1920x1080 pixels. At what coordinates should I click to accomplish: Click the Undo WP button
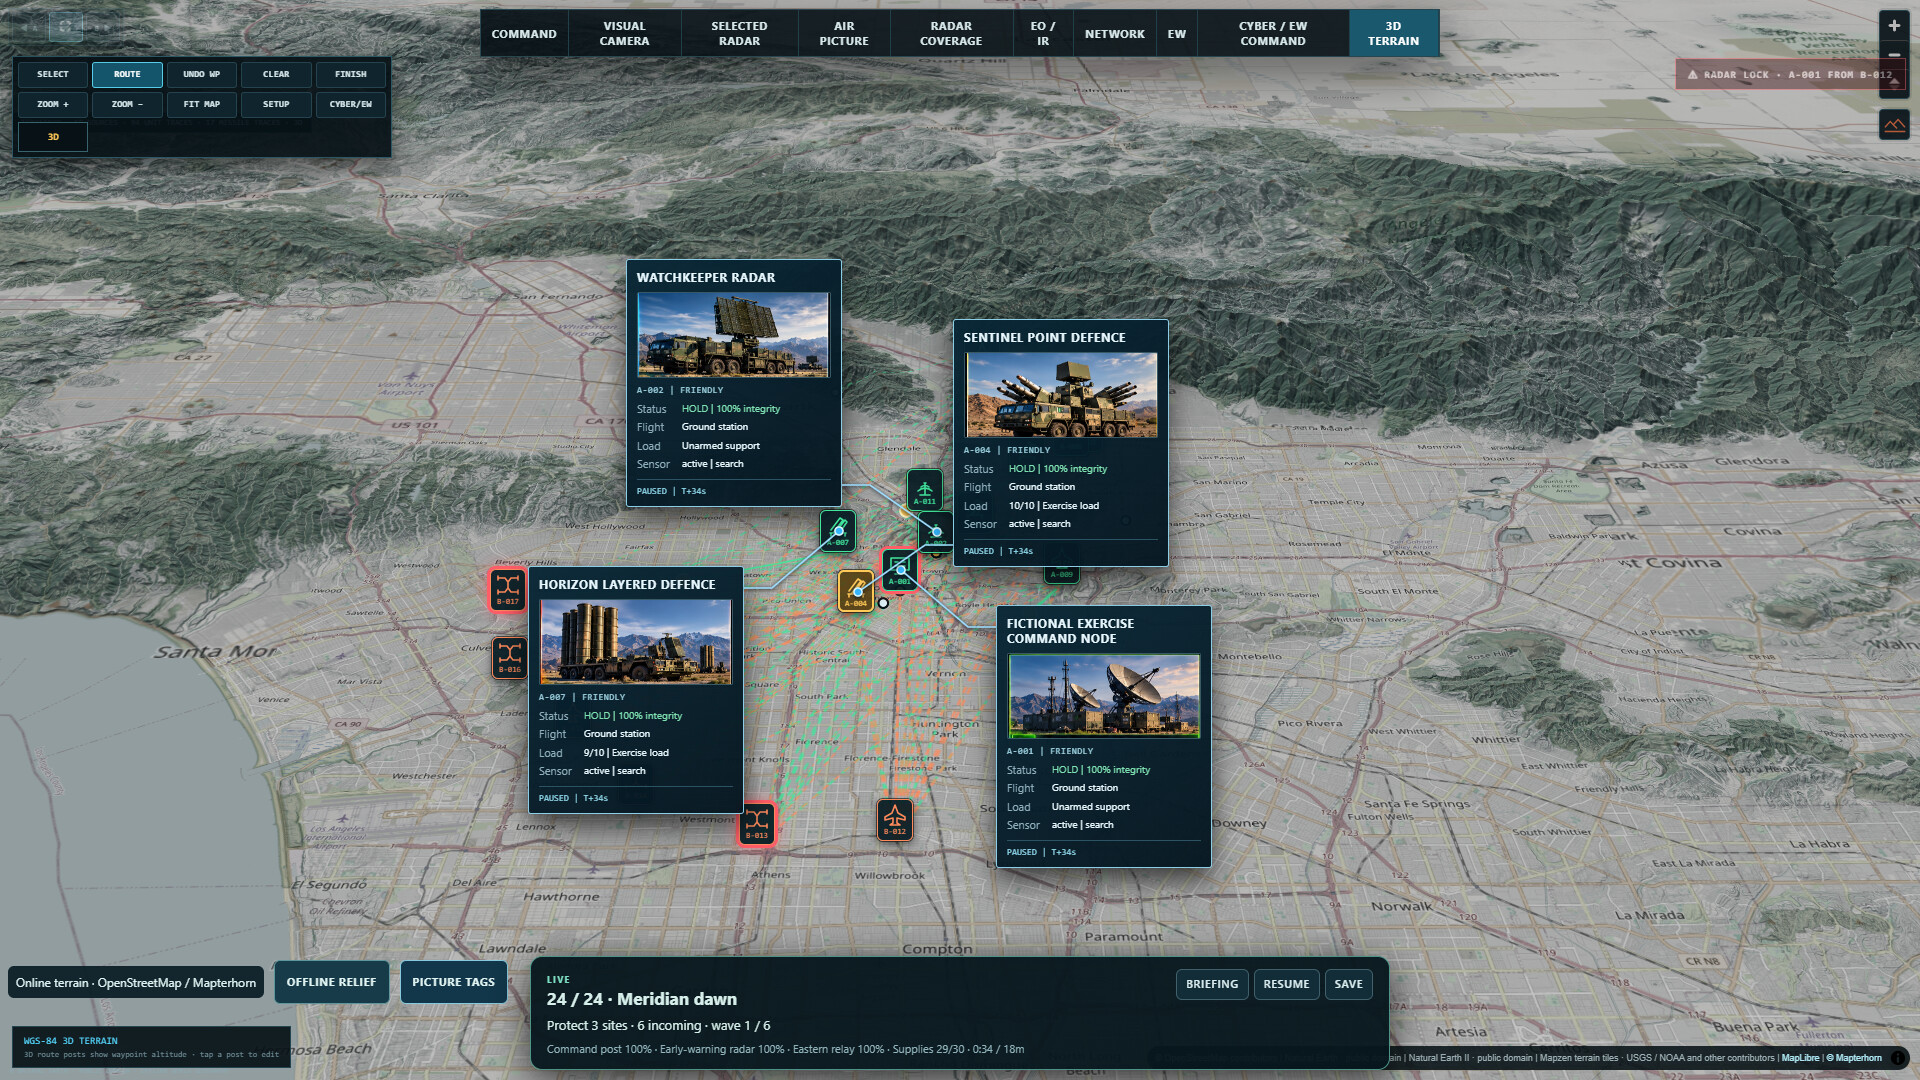tap(201, 74)
